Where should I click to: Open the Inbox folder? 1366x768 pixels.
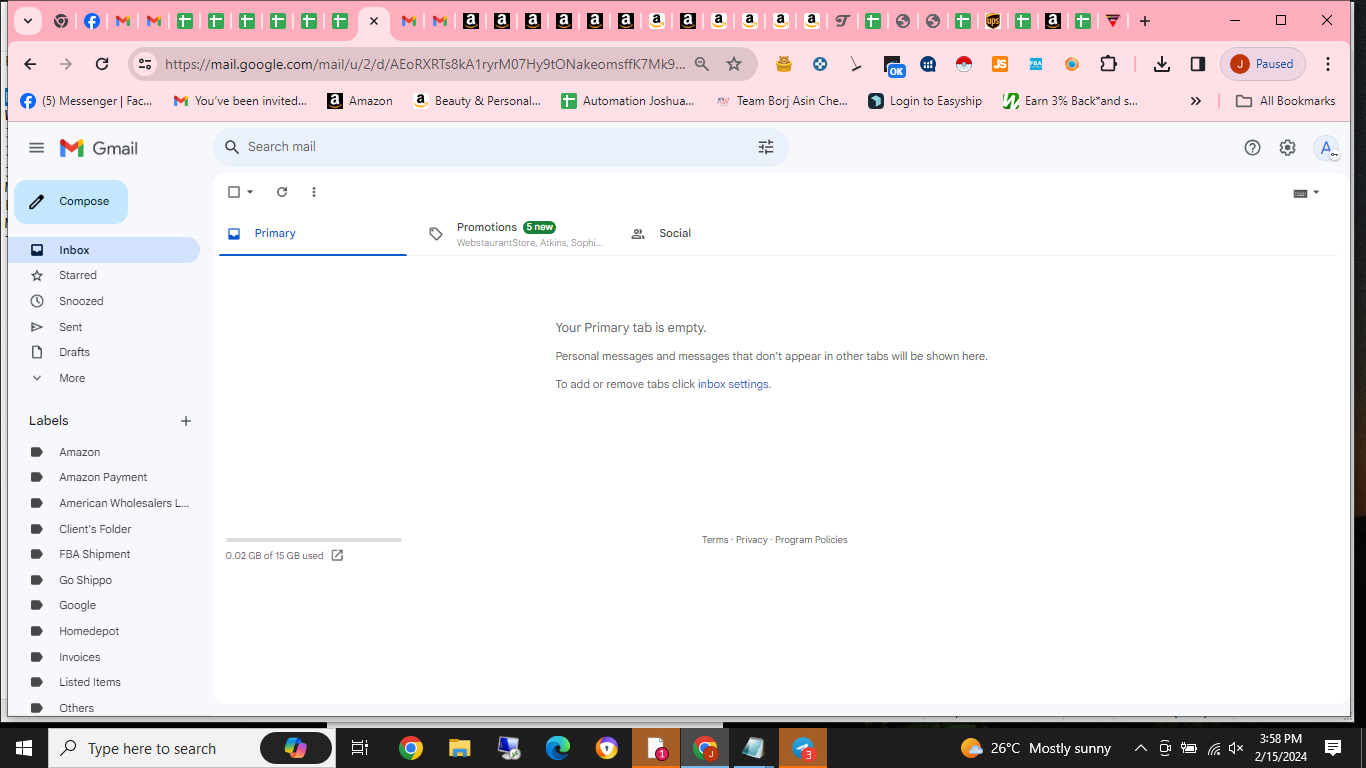(x=104, y=250)
